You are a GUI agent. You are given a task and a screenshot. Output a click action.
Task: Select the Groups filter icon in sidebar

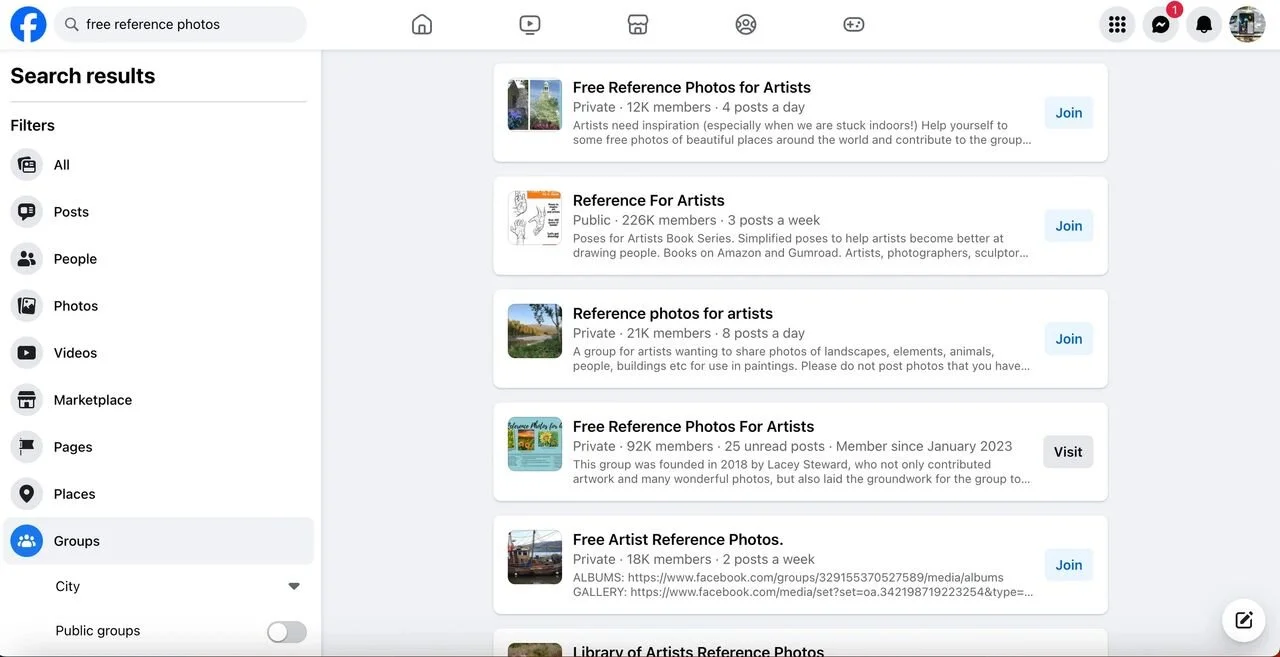tap(27, 541)
